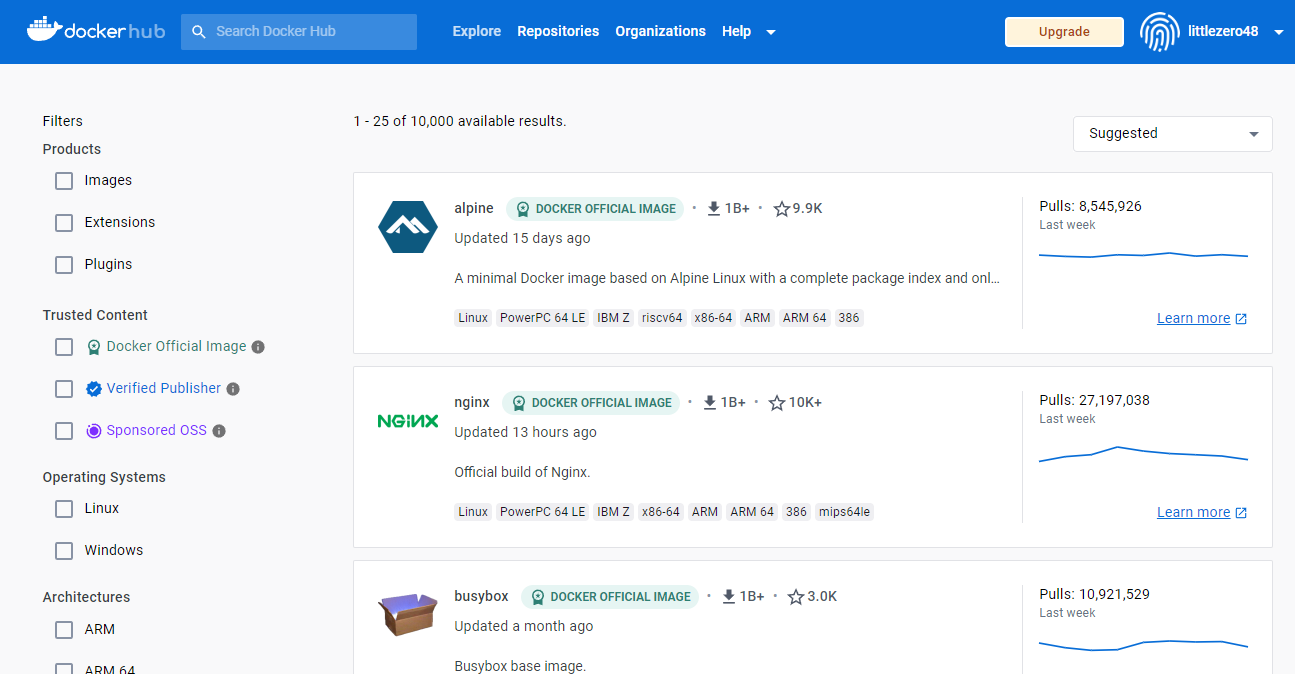Expand the Help menu arrow

(770, 32)
